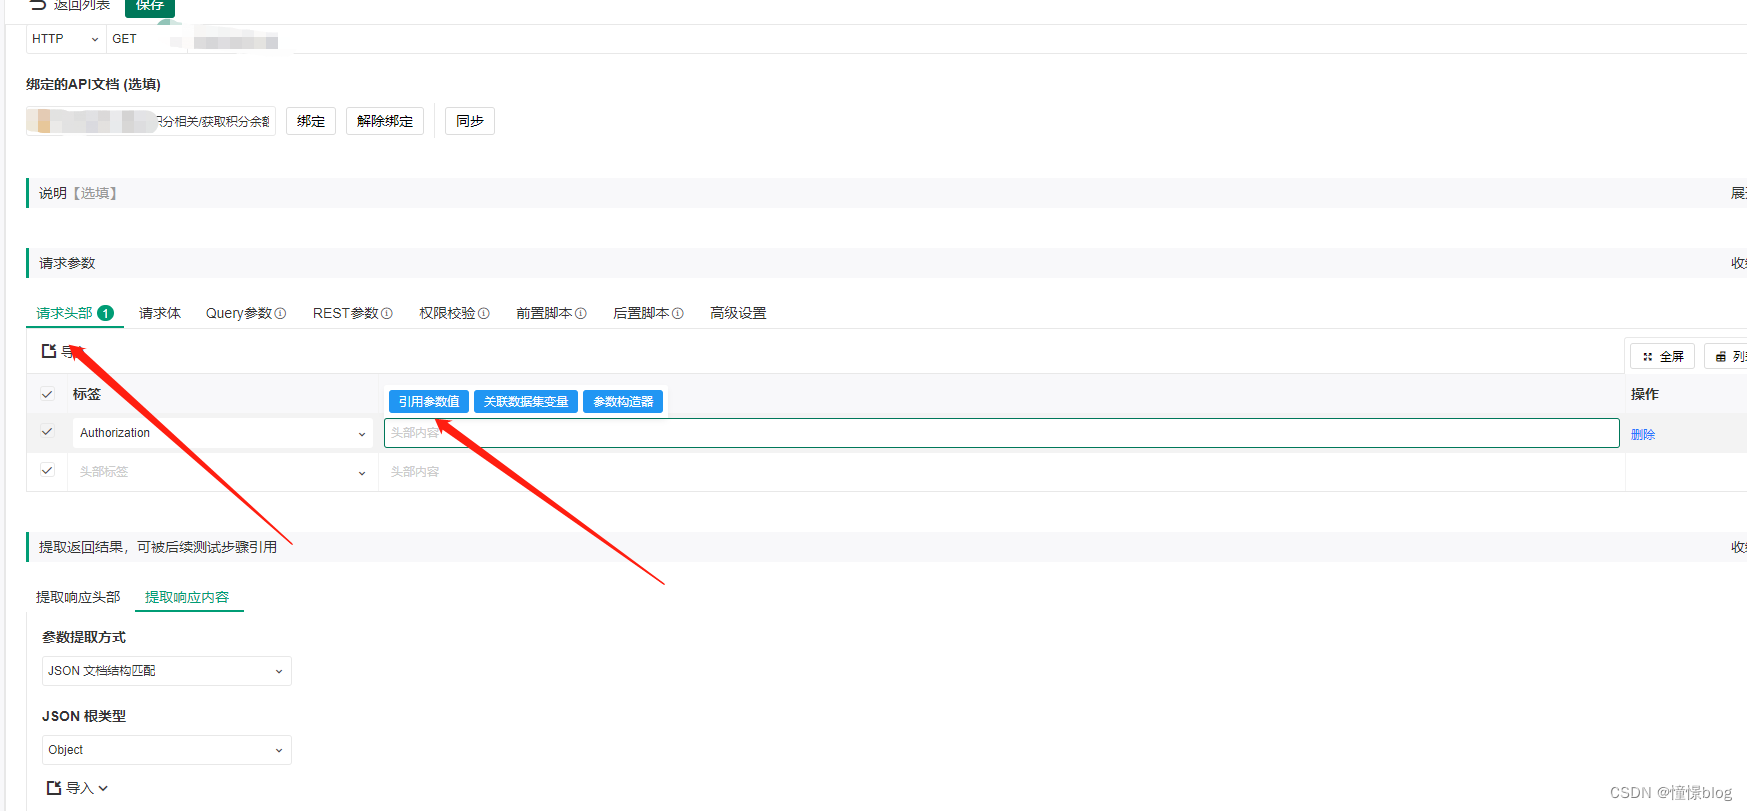Click the 关联数据集变量 button
This screenshot has width=1747, height=811.
tap(526, 401)
